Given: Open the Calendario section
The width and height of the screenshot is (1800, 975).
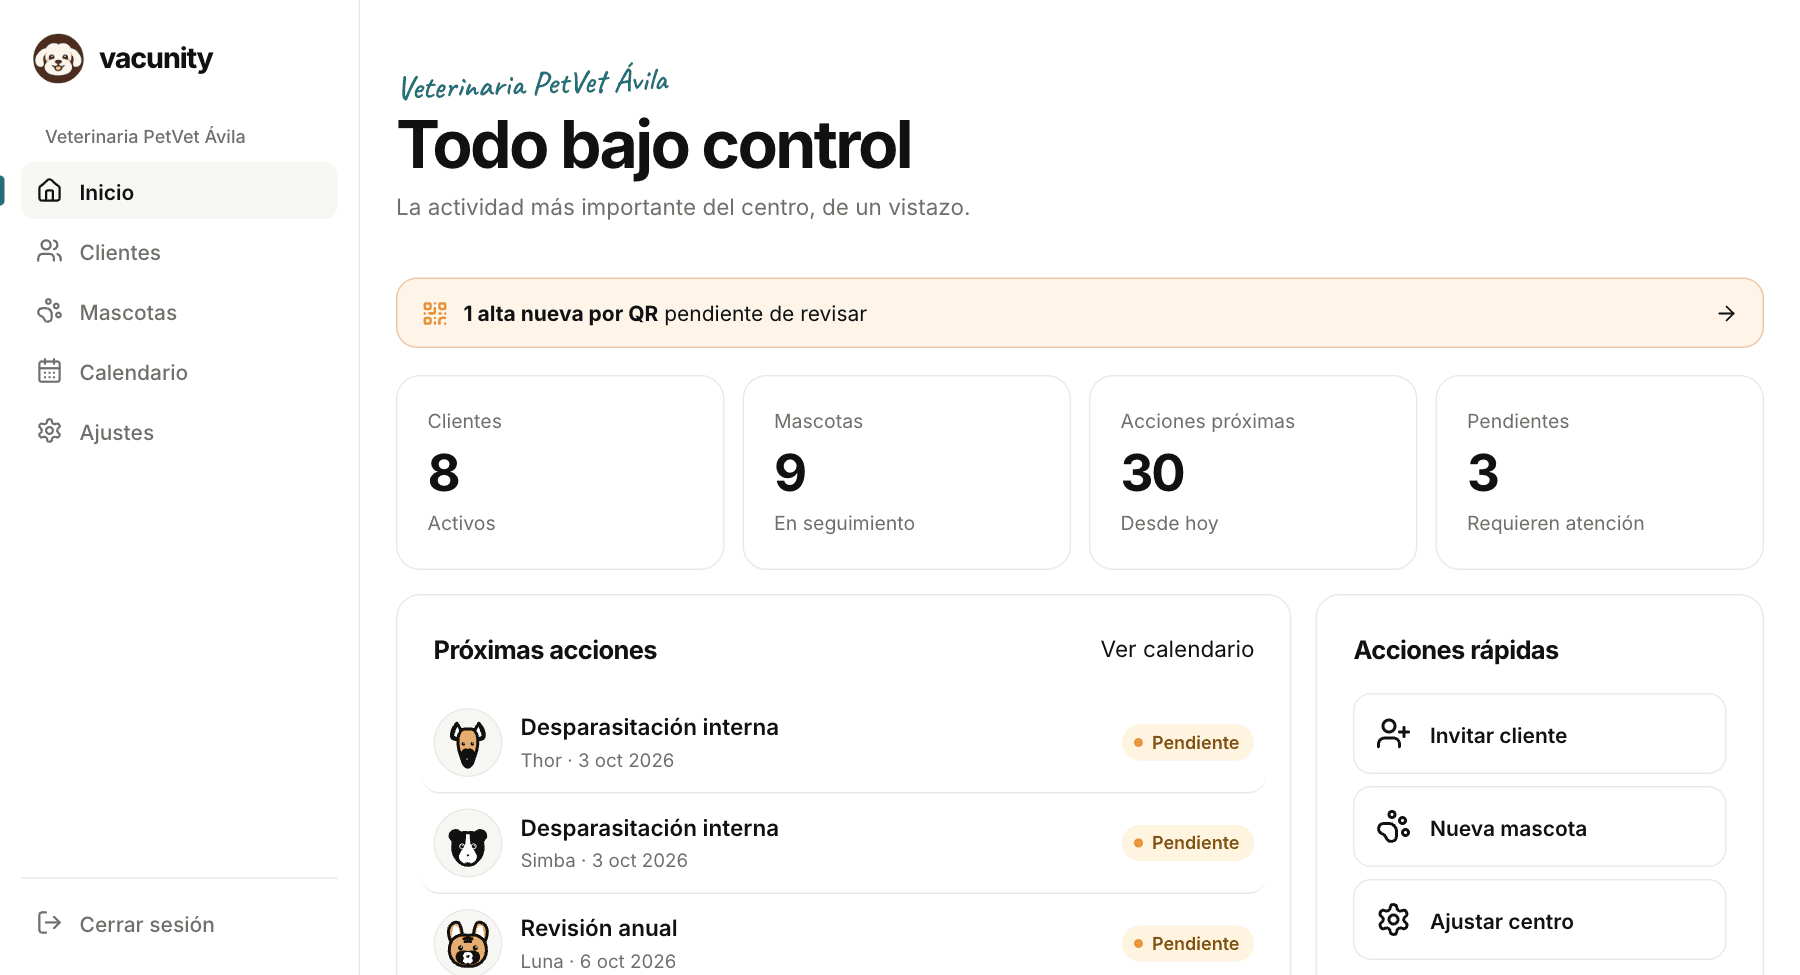Looking at the screenshot, I should pyautogui.click(x=179, y=371).
